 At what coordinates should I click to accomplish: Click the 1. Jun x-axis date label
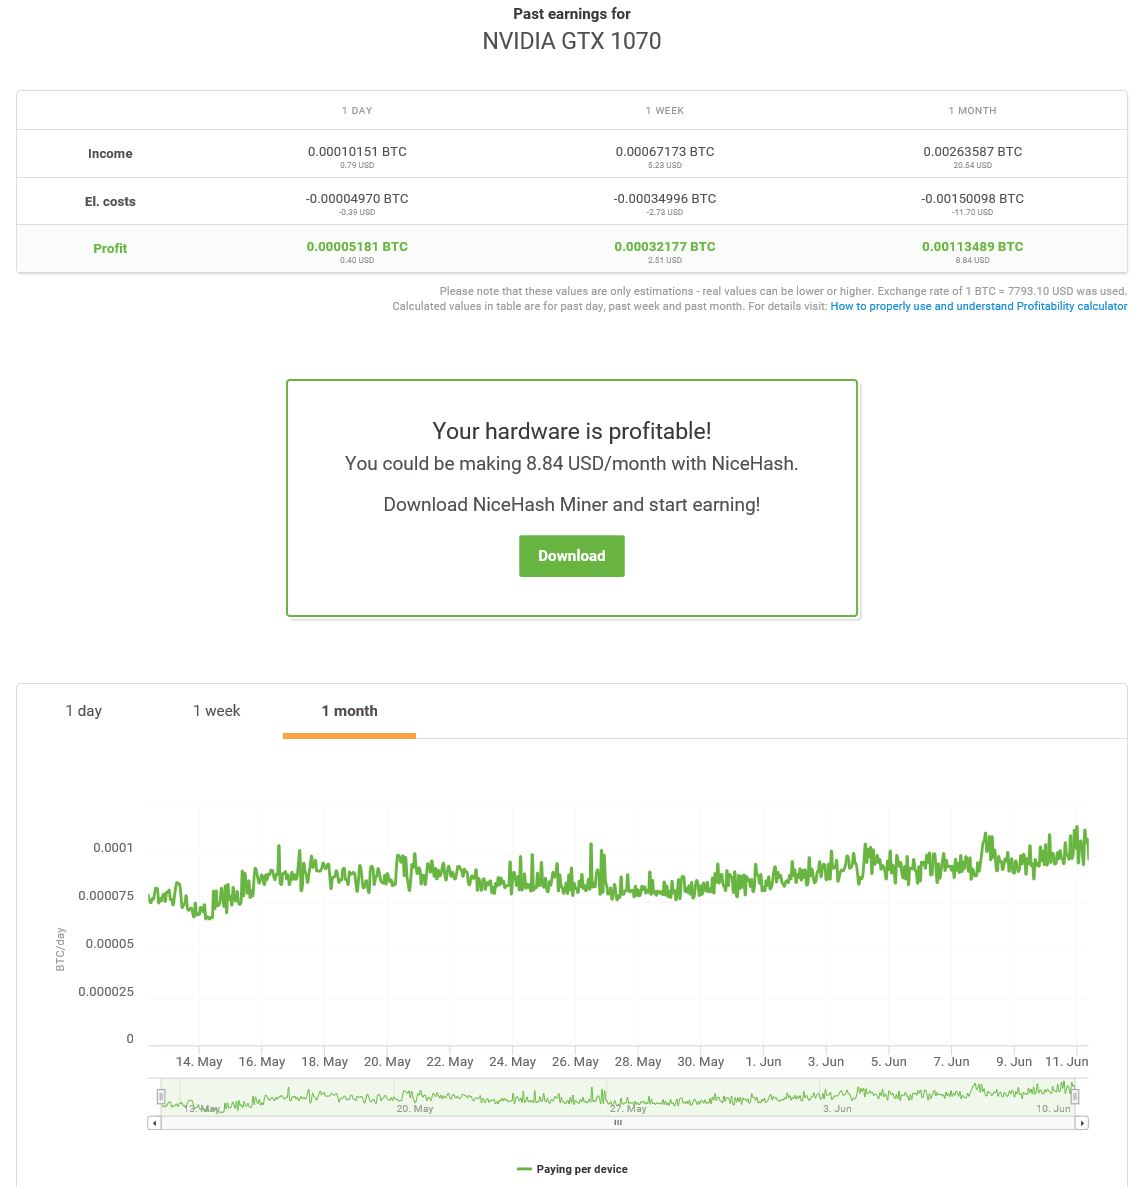pos(763,1062)
